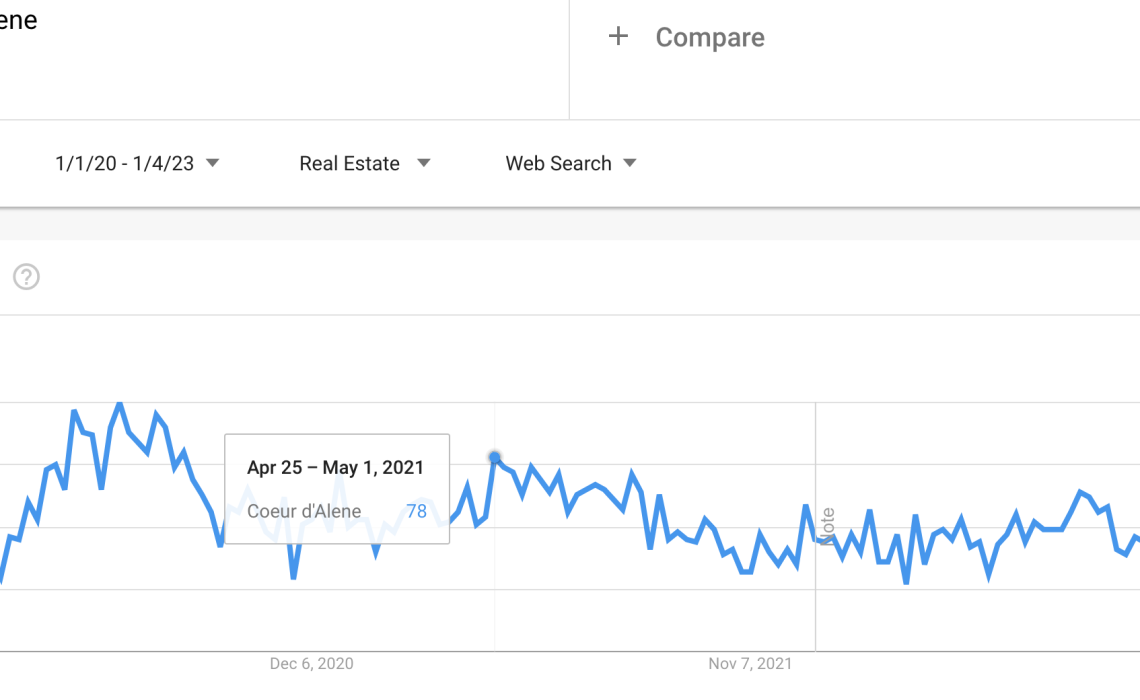This screenshot has width=1140, height=700.
Task: Click the Real Estate category label
Action: point(349,164)
